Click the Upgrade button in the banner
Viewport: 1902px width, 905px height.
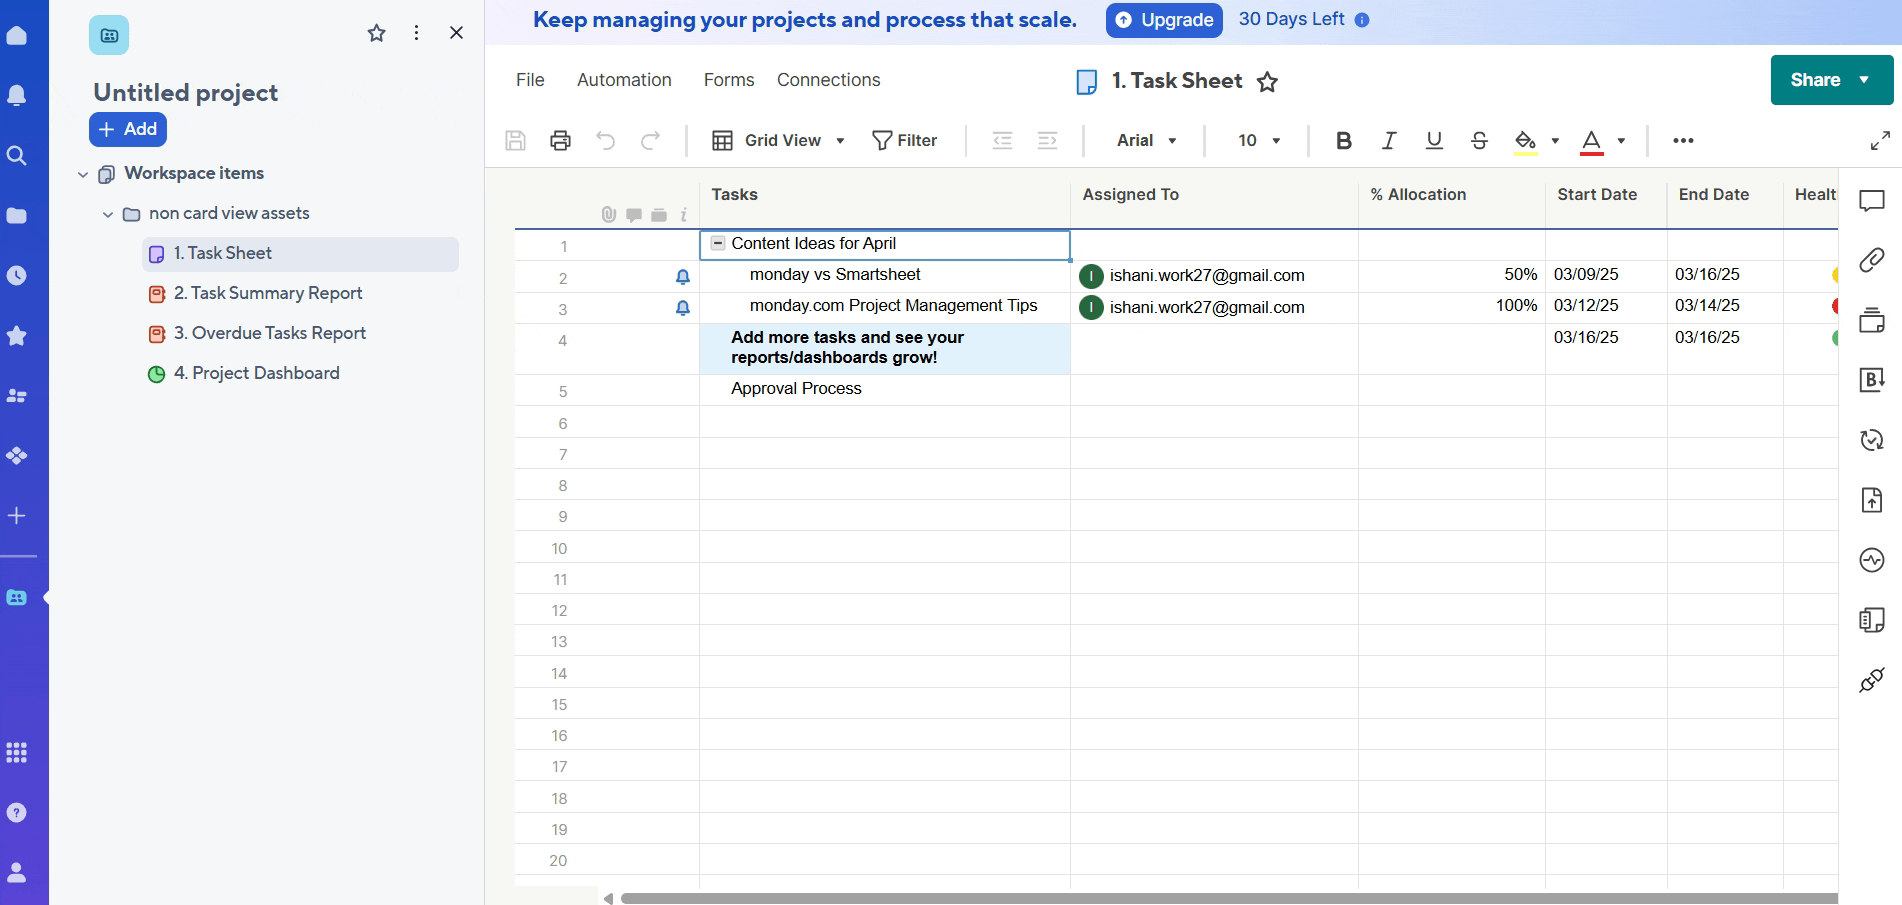pos(1164,19)
